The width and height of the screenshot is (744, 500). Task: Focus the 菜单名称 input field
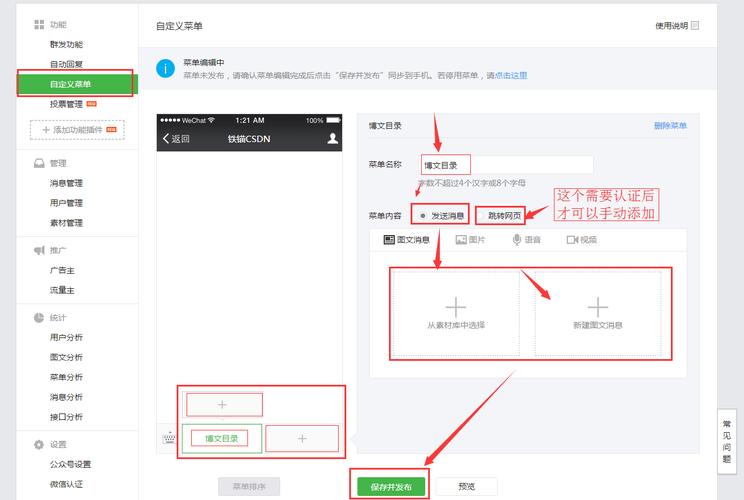[x=507, y=165]
